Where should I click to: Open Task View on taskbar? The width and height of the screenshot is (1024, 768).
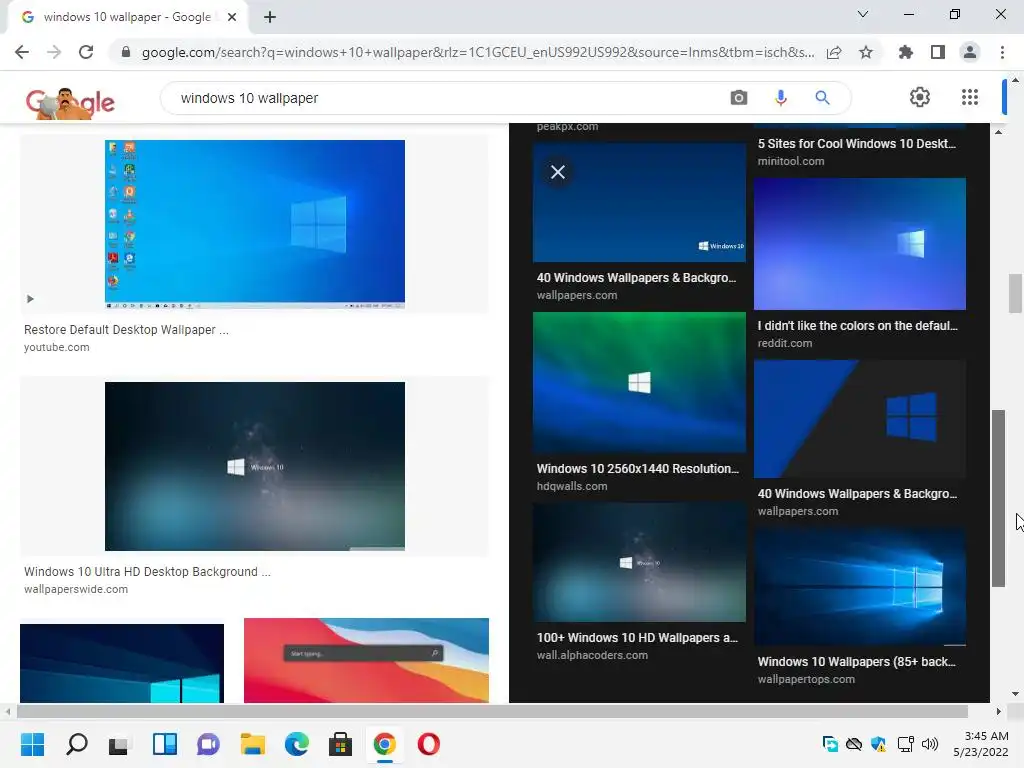click(120, 744)
